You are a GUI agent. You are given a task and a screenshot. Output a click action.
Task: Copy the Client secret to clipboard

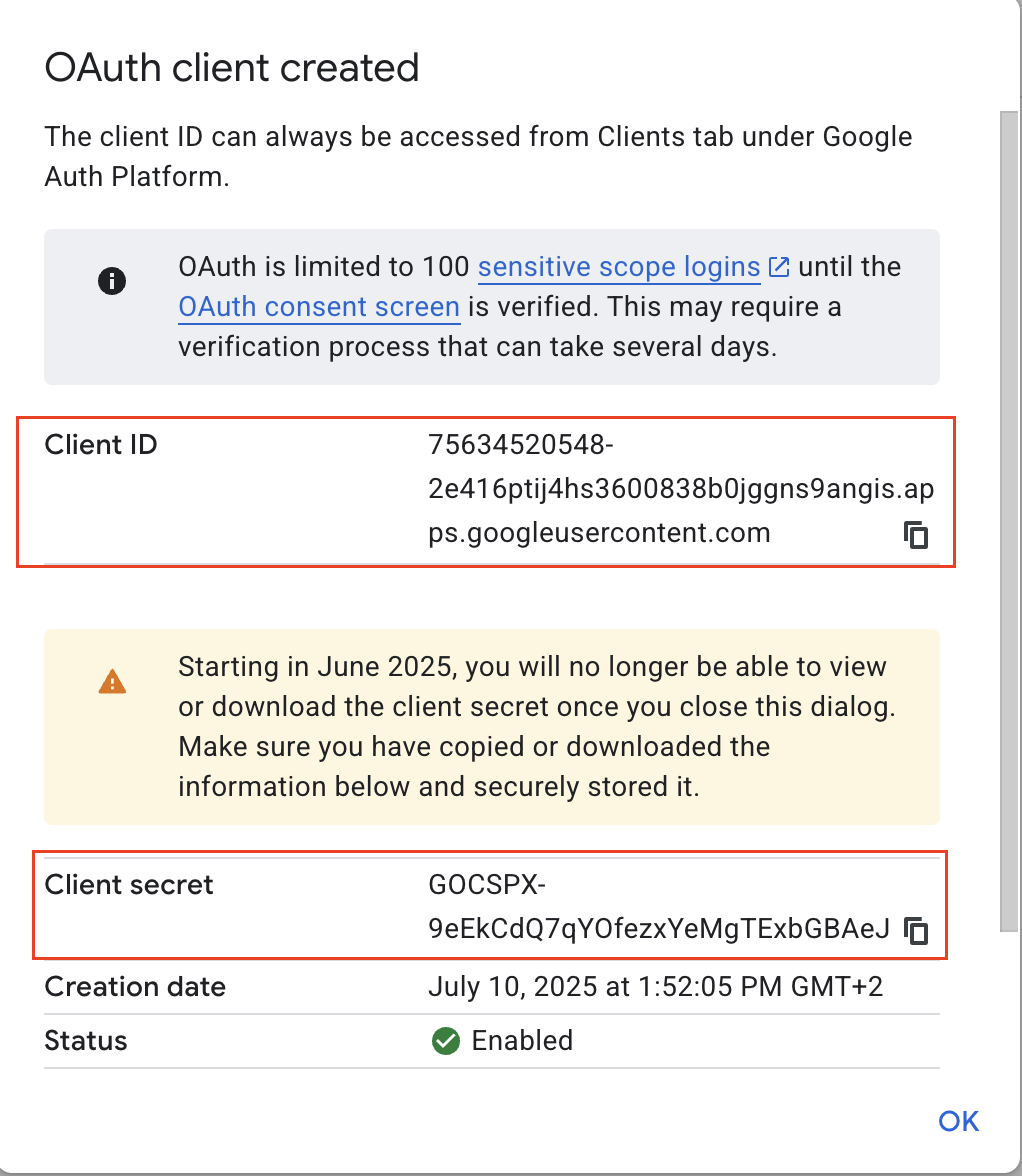click(x=916, y=931)
